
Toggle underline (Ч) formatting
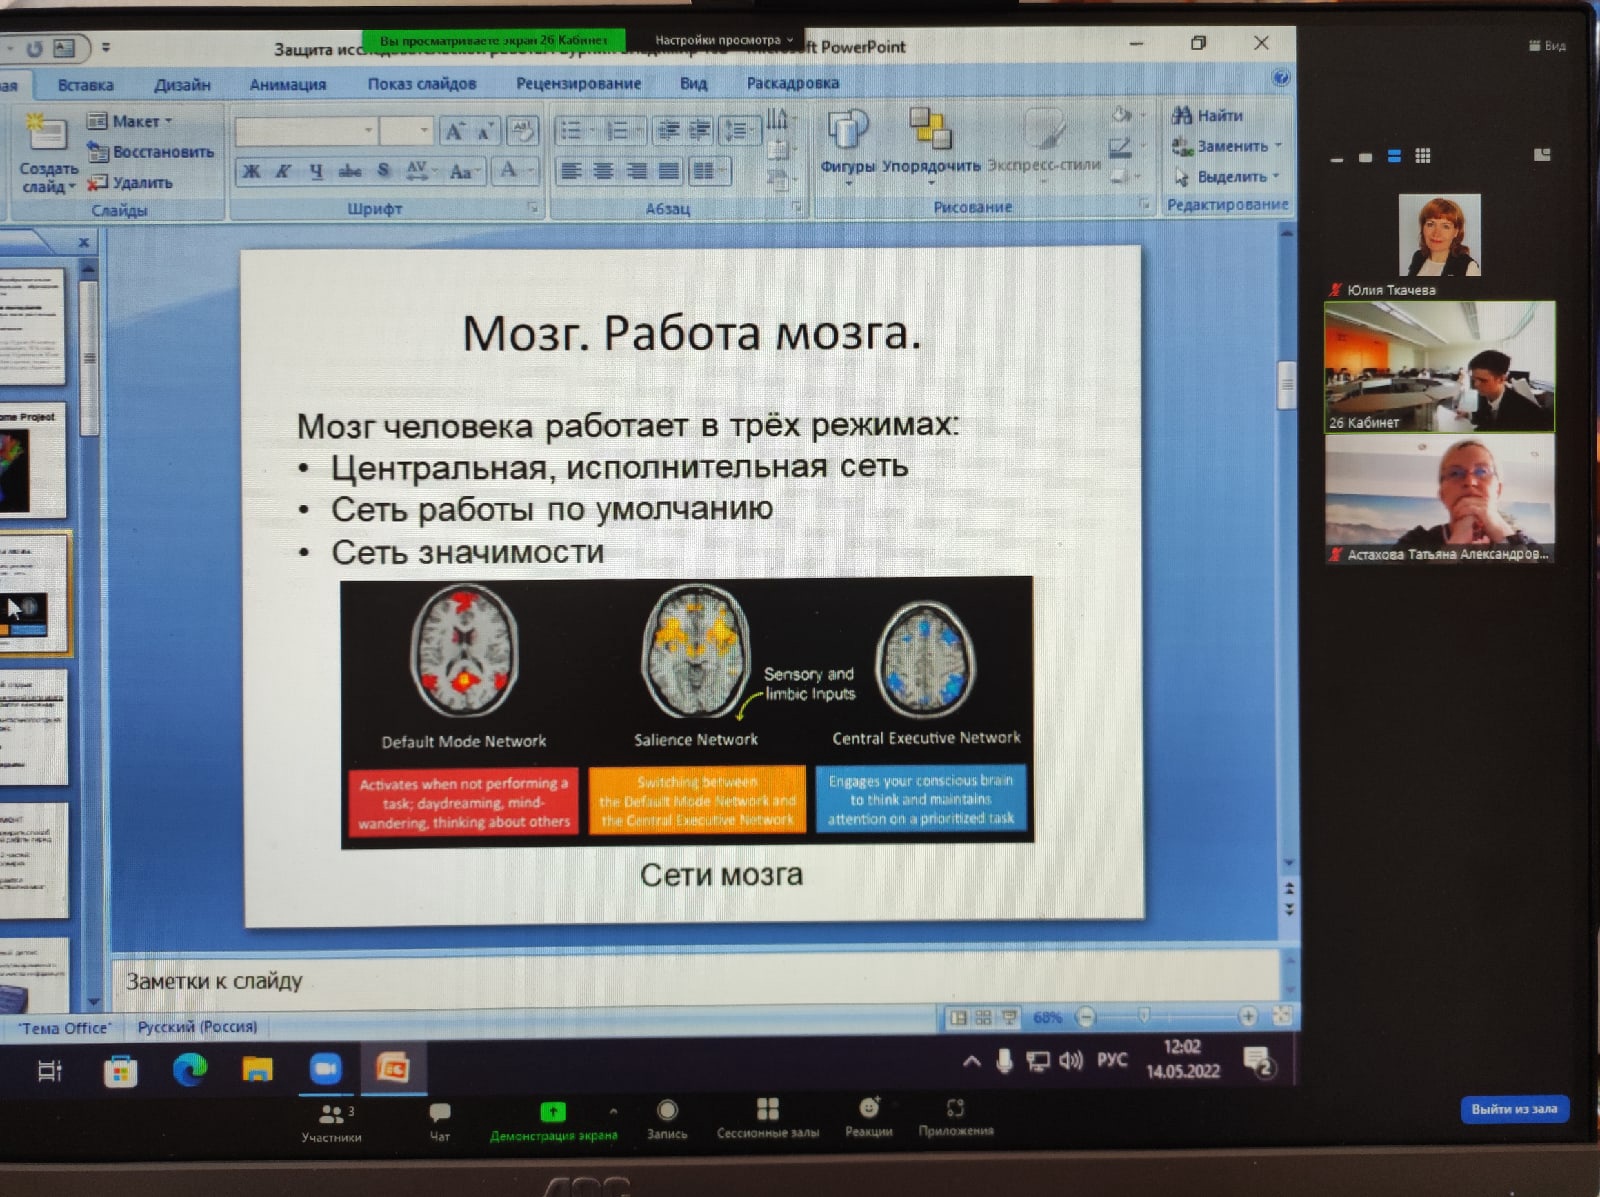316,171
